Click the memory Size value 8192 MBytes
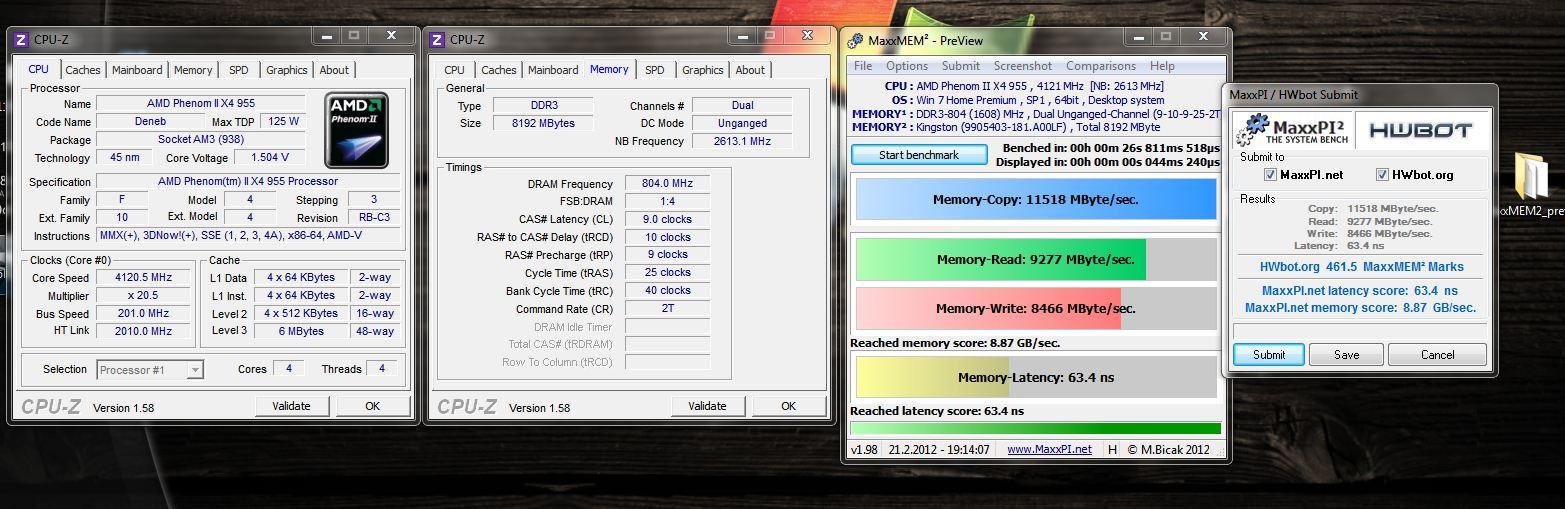The height and width of the screenshot is (509, 1565). click(x=544, y=123)
